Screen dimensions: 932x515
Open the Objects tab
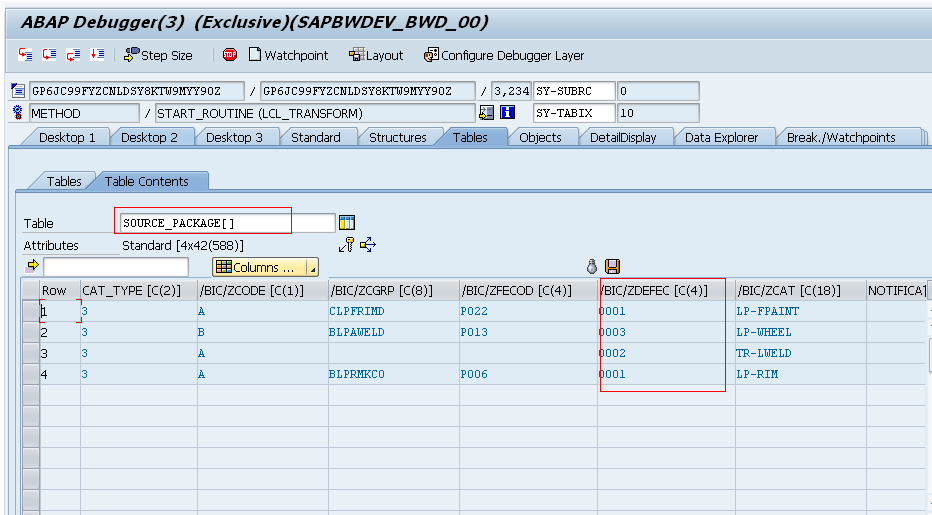pyautogui.click(x=540, y=137)
